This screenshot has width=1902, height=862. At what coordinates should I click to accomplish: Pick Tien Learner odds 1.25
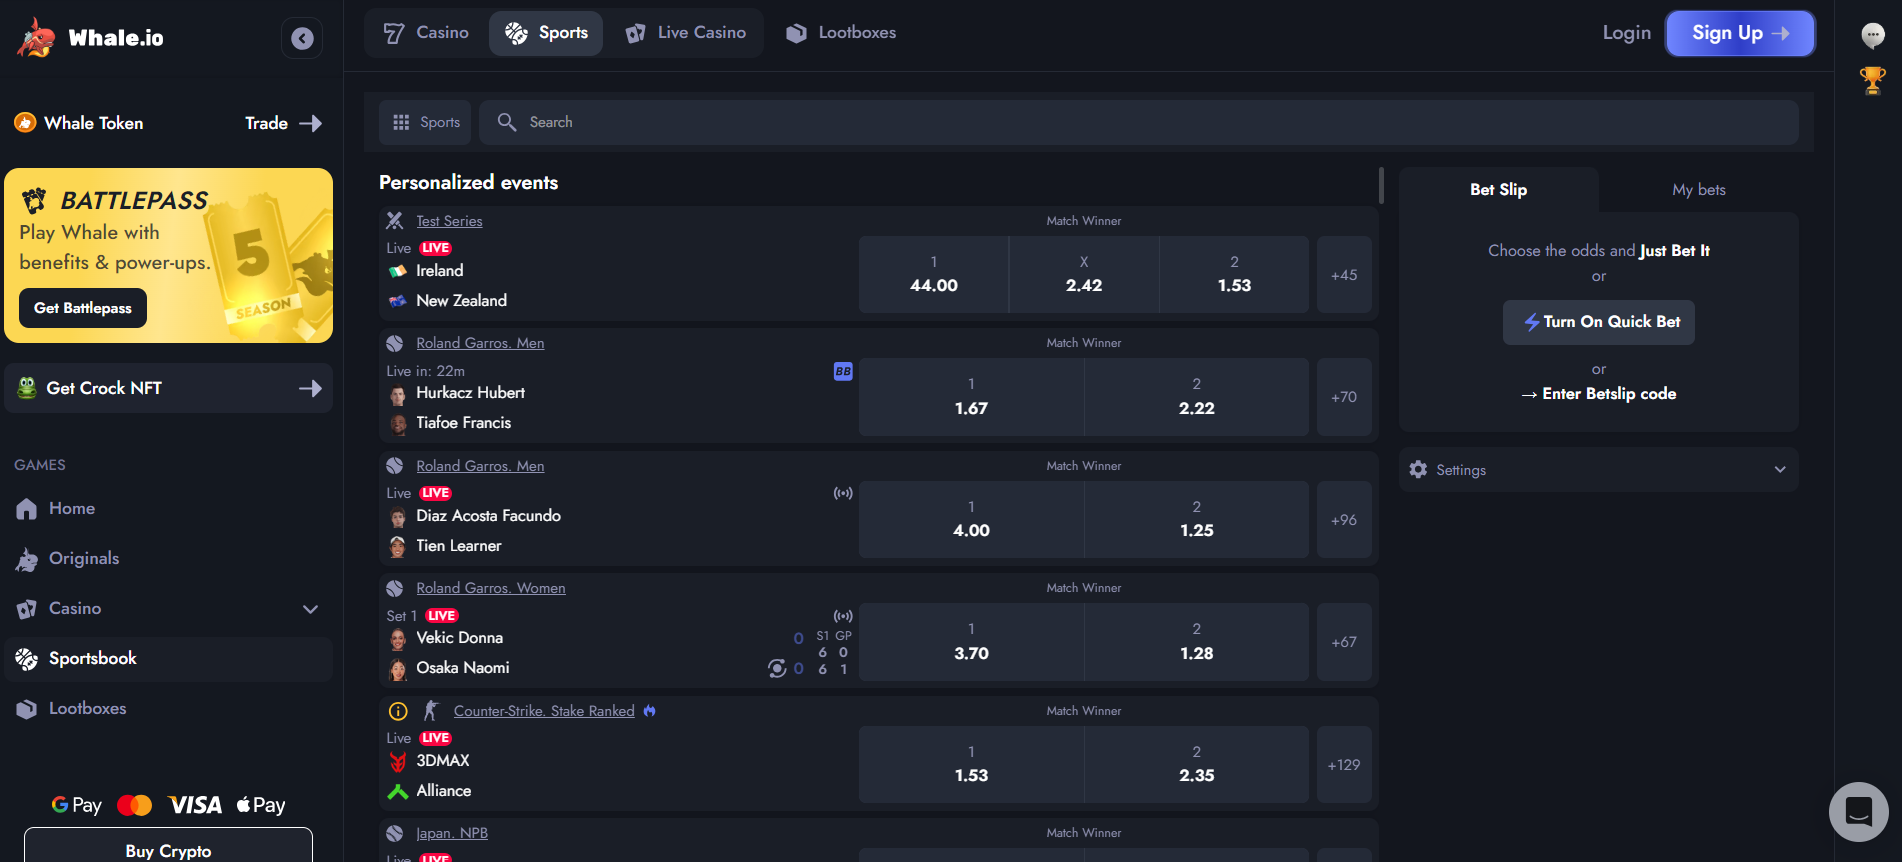click(1197, 520)
